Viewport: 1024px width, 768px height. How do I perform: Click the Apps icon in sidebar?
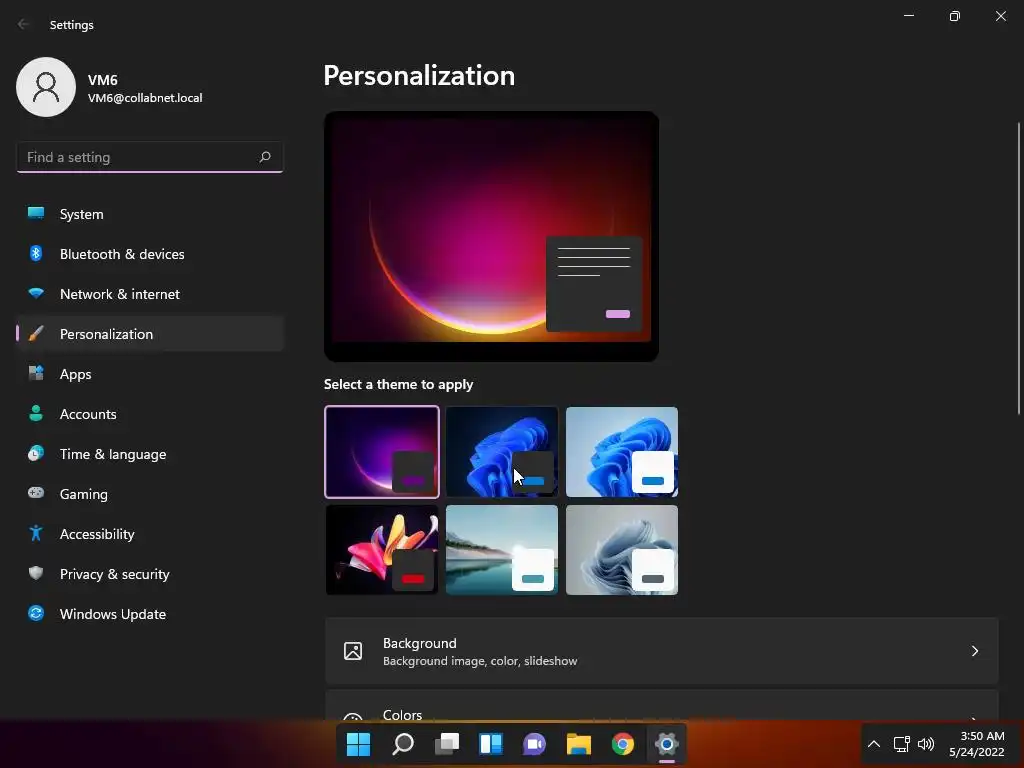pos(36,374)
